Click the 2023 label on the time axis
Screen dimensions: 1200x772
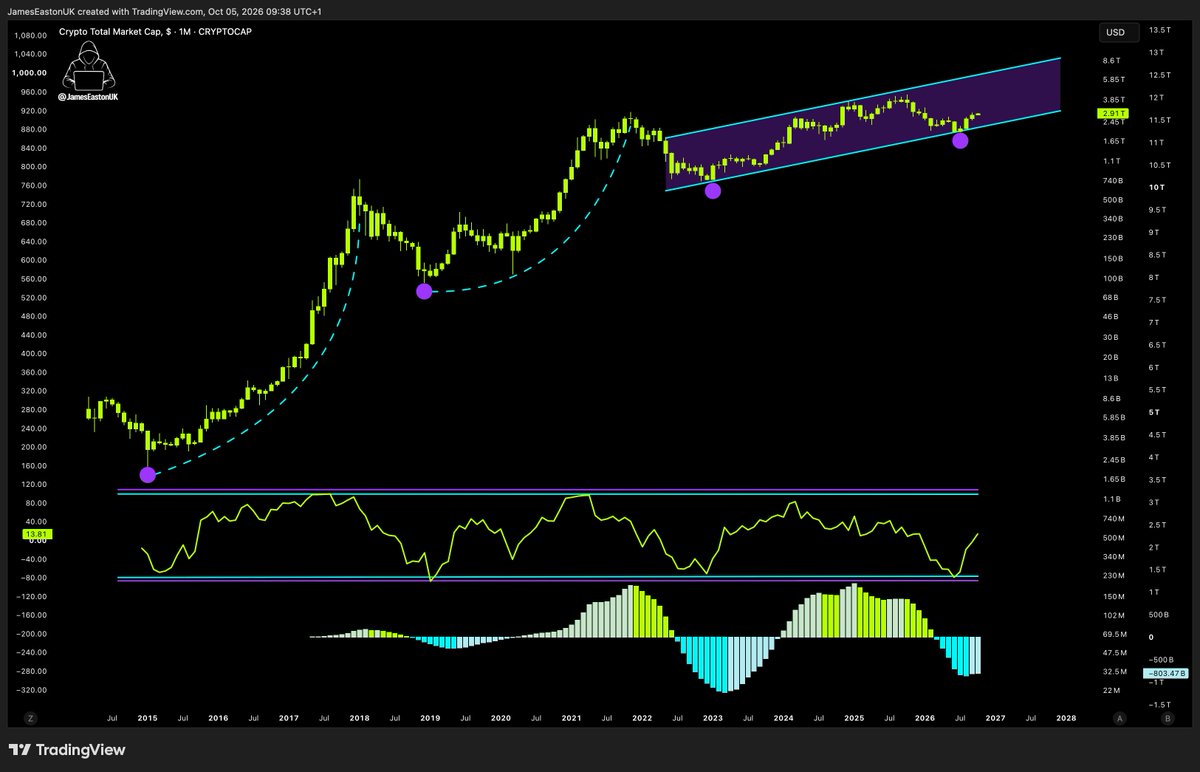[713, 718]
